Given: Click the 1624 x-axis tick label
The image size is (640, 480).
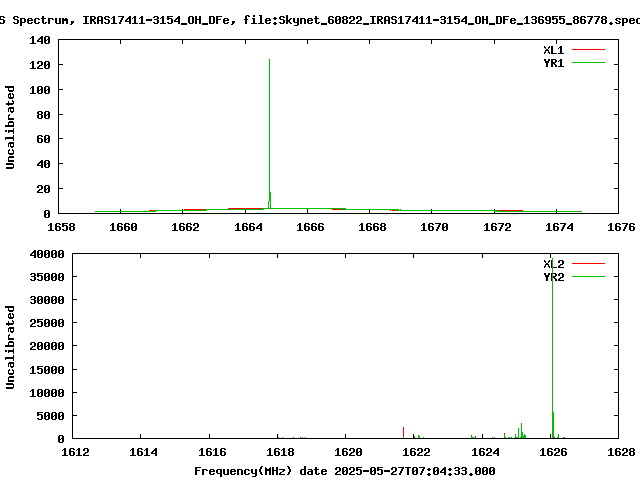Looking at the screenshot, I should click(x=485, y=452).
